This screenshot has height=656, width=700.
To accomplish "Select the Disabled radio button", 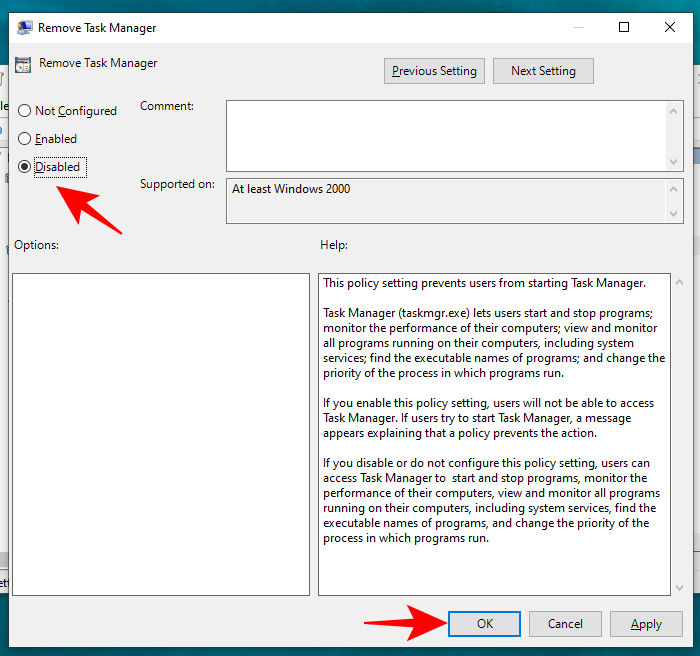I will [x=25, y=167].
